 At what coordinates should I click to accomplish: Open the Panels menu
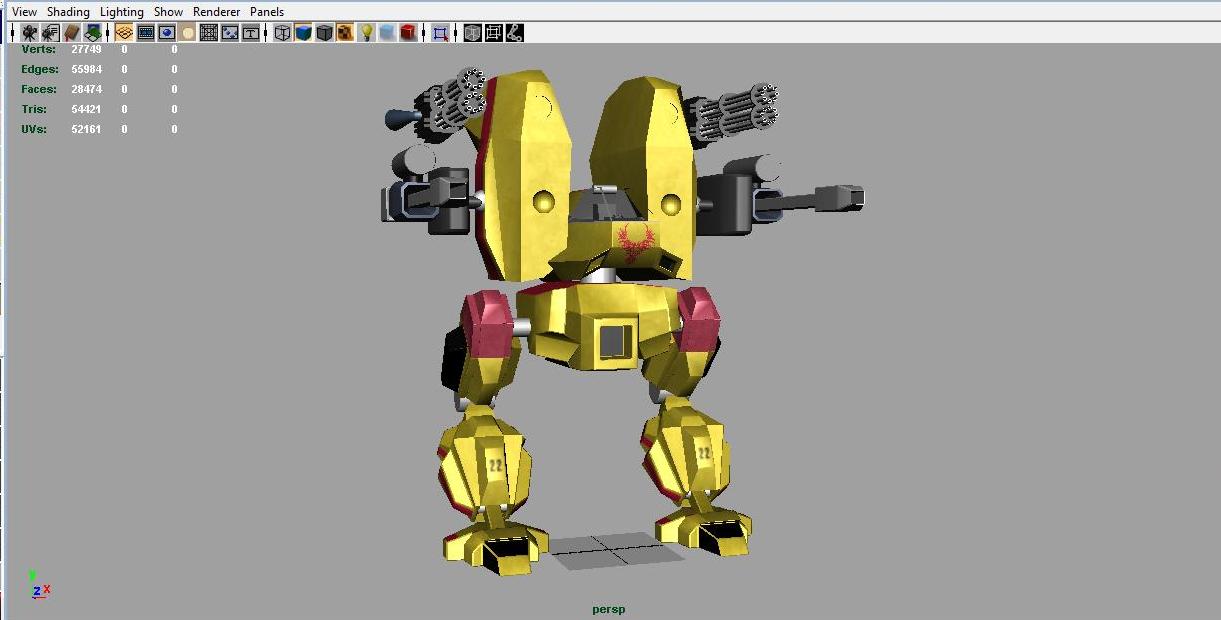click(x=267, y=12)
